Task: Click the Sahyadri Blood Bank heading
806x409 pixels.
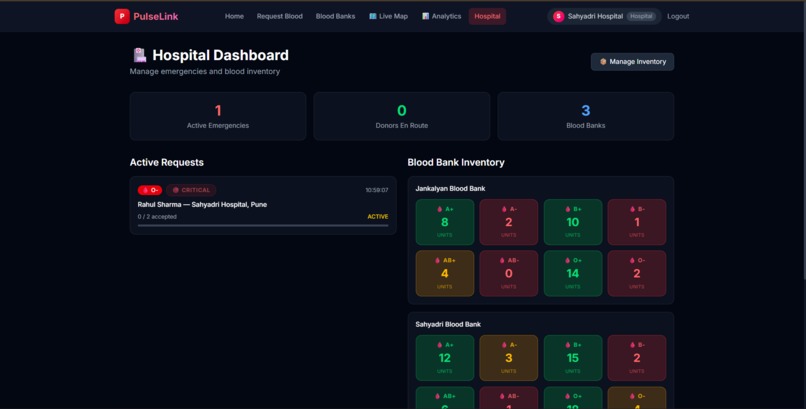Action: 448,324
